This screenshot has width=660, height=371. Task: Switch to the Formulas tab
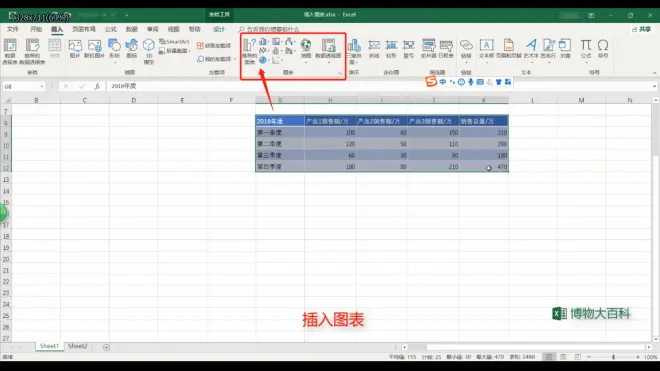(111, 29)
